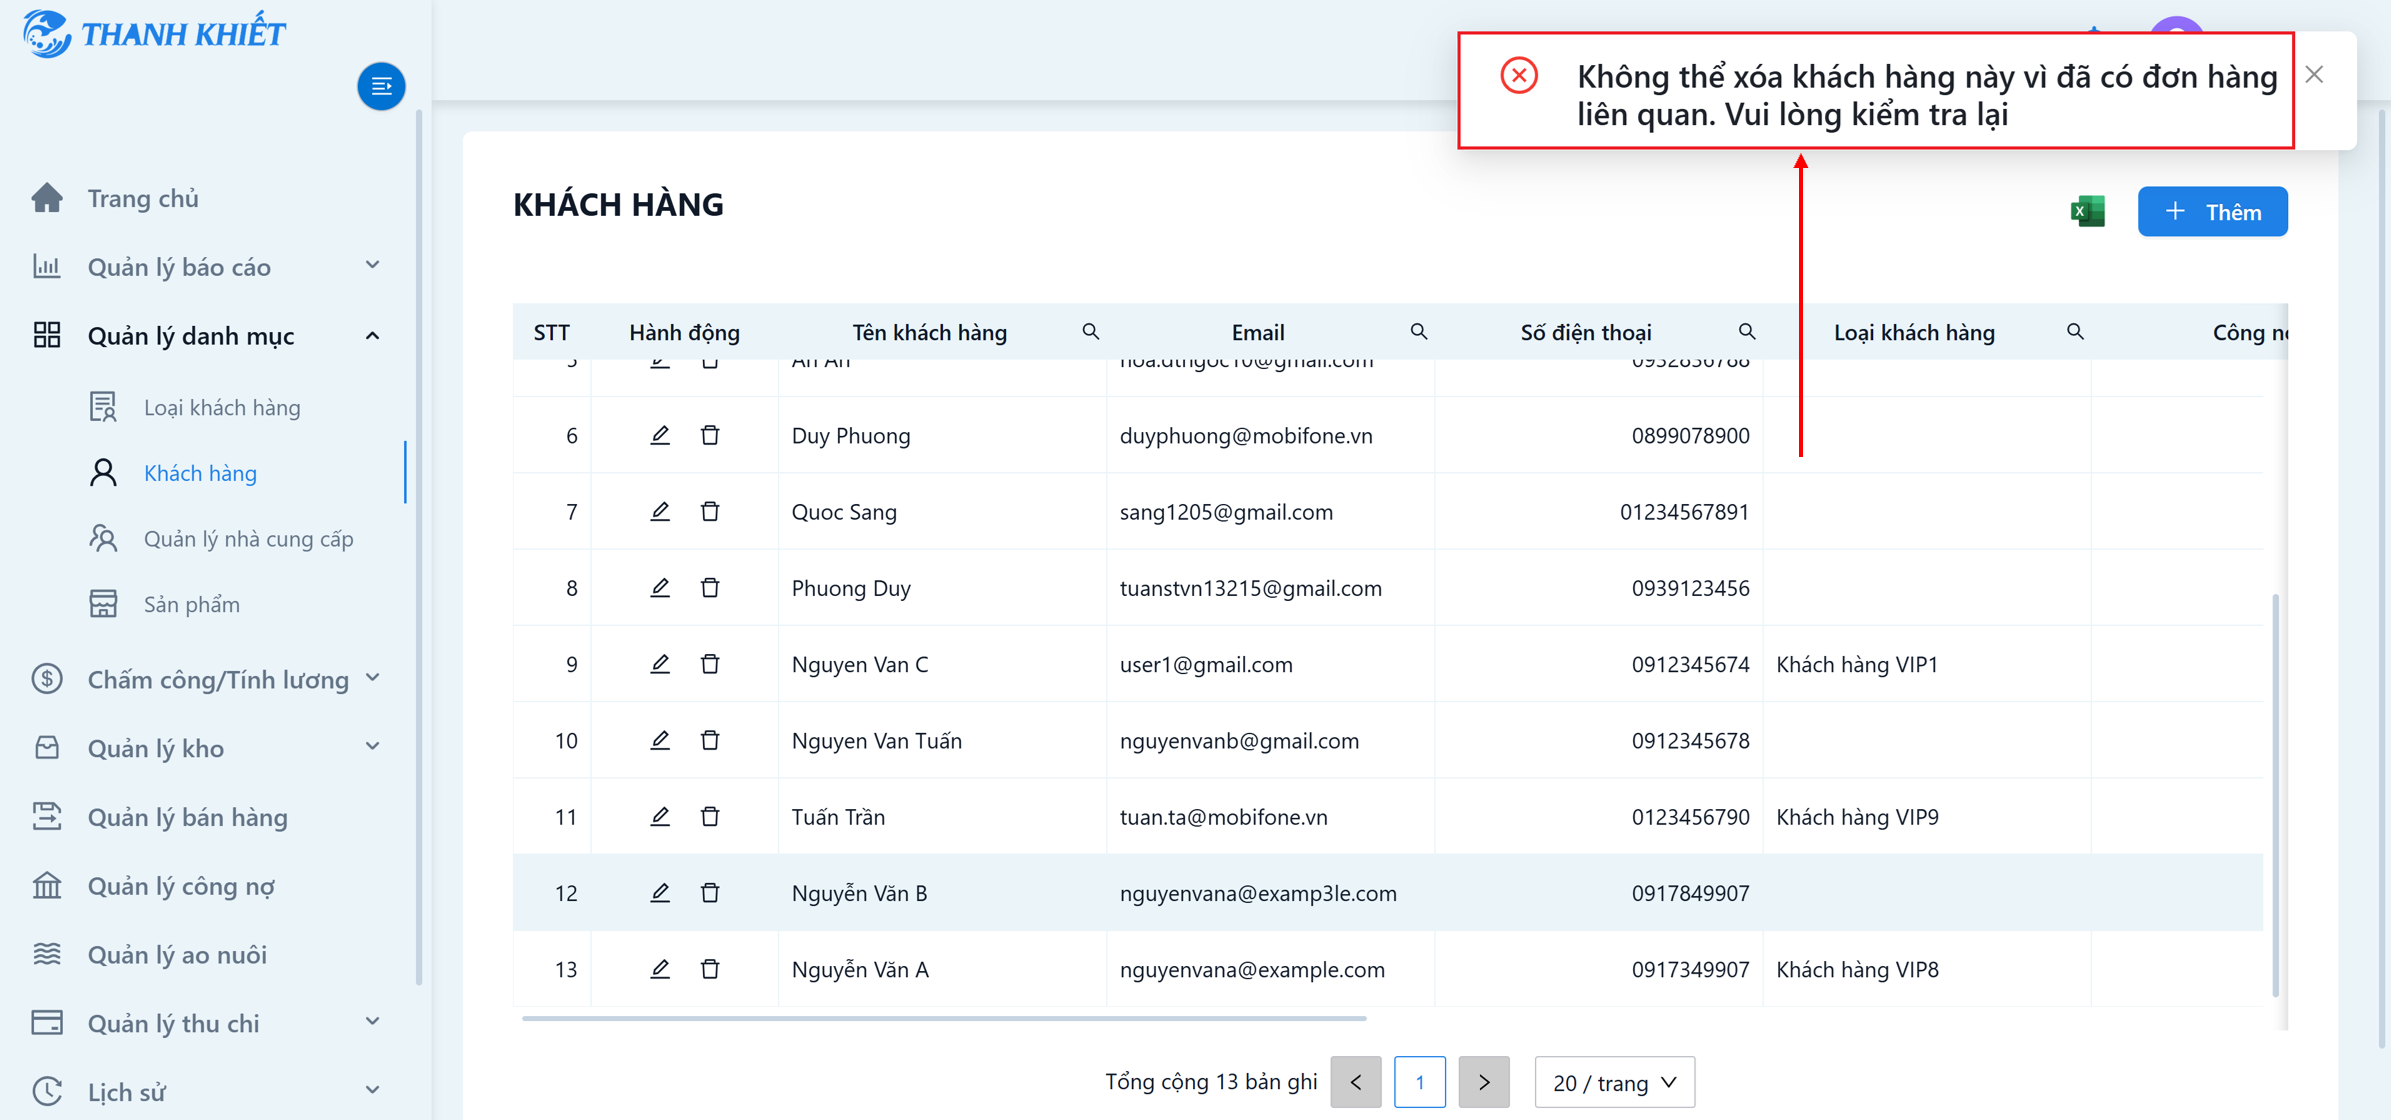Open Quản lý công nợ
This screenshot has height=1120, width=2391.
(x=181, y=886)
